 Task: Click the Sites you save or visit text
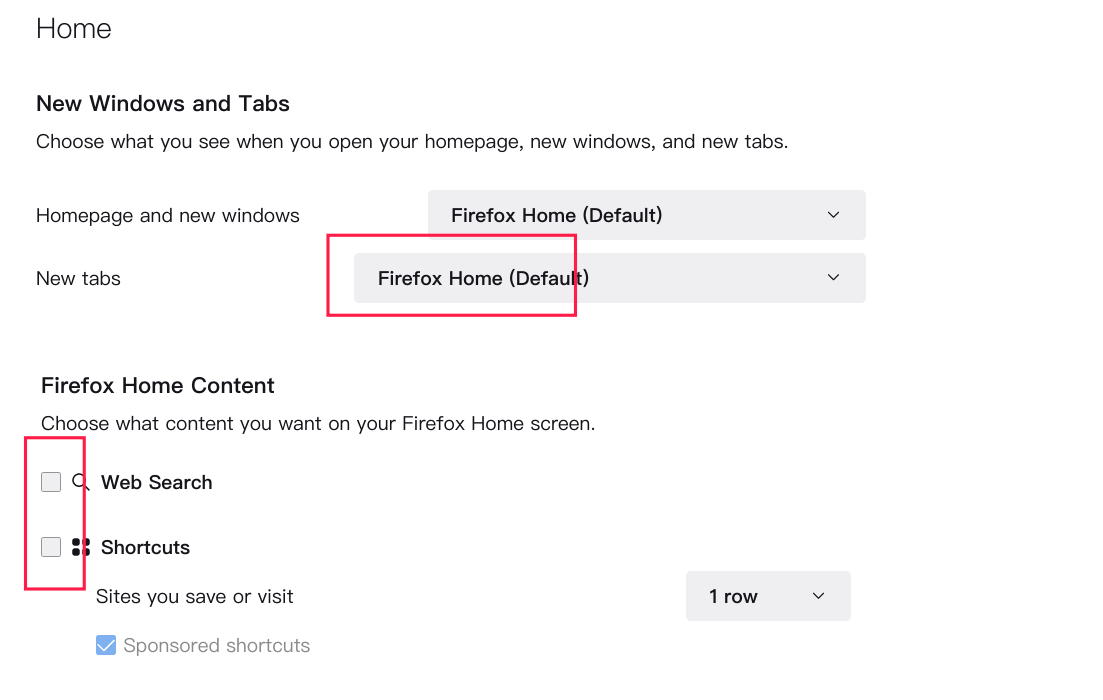click(195, 596)
